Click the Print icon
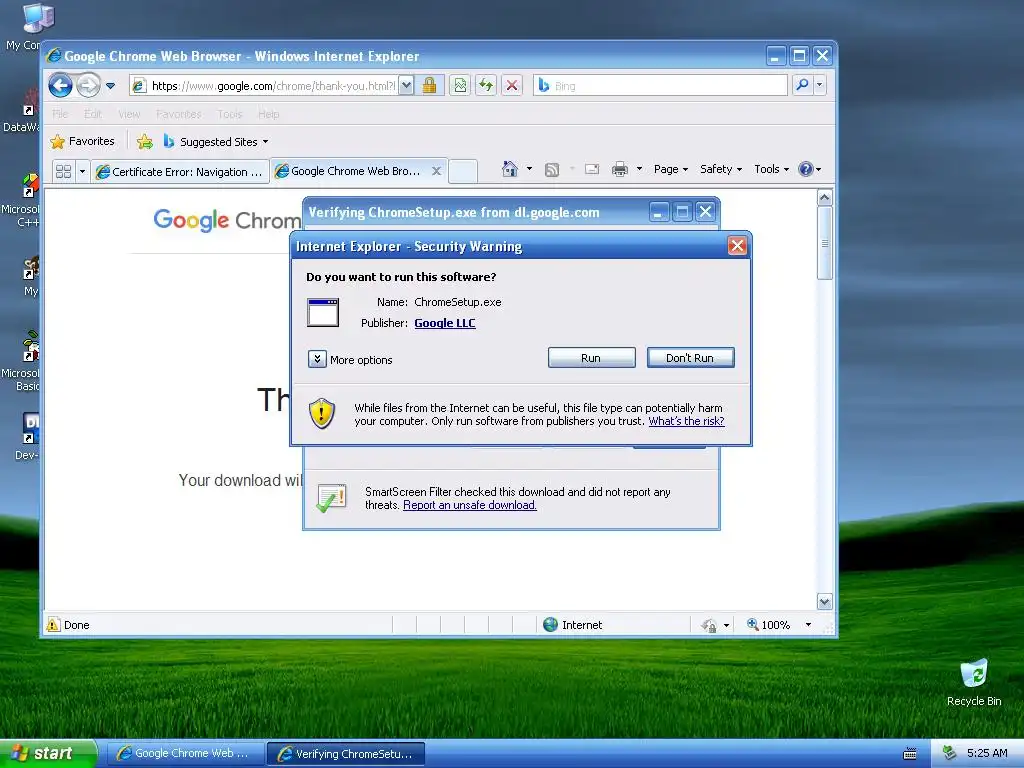 [x=620, y=170]
